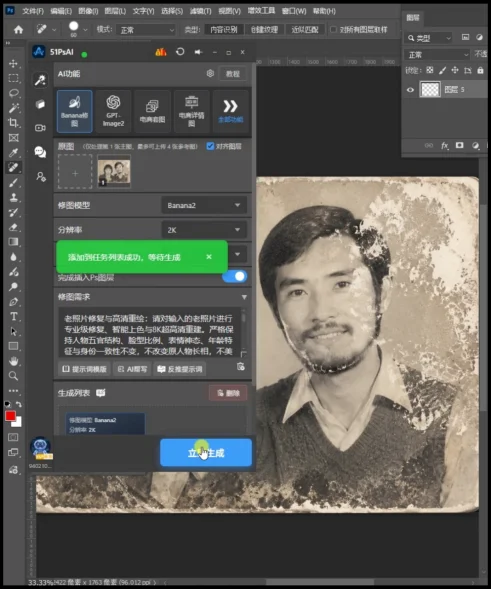Open the 模式 正常 blending dropdown
Image resolution: width=492 pixels, height=589 pixels.
tap(146, 30)
